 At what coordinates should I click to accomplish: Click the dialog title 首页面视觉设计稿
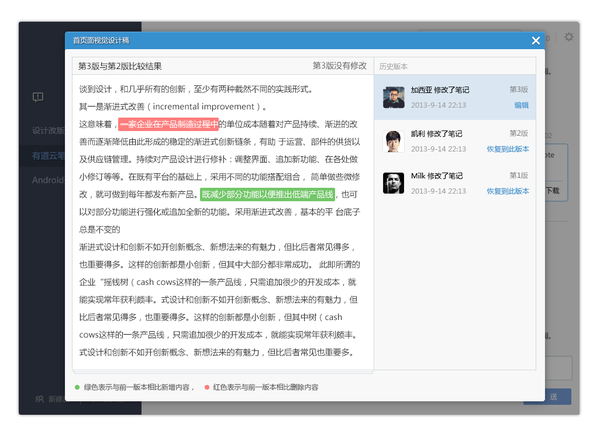[x=101, y=41]
